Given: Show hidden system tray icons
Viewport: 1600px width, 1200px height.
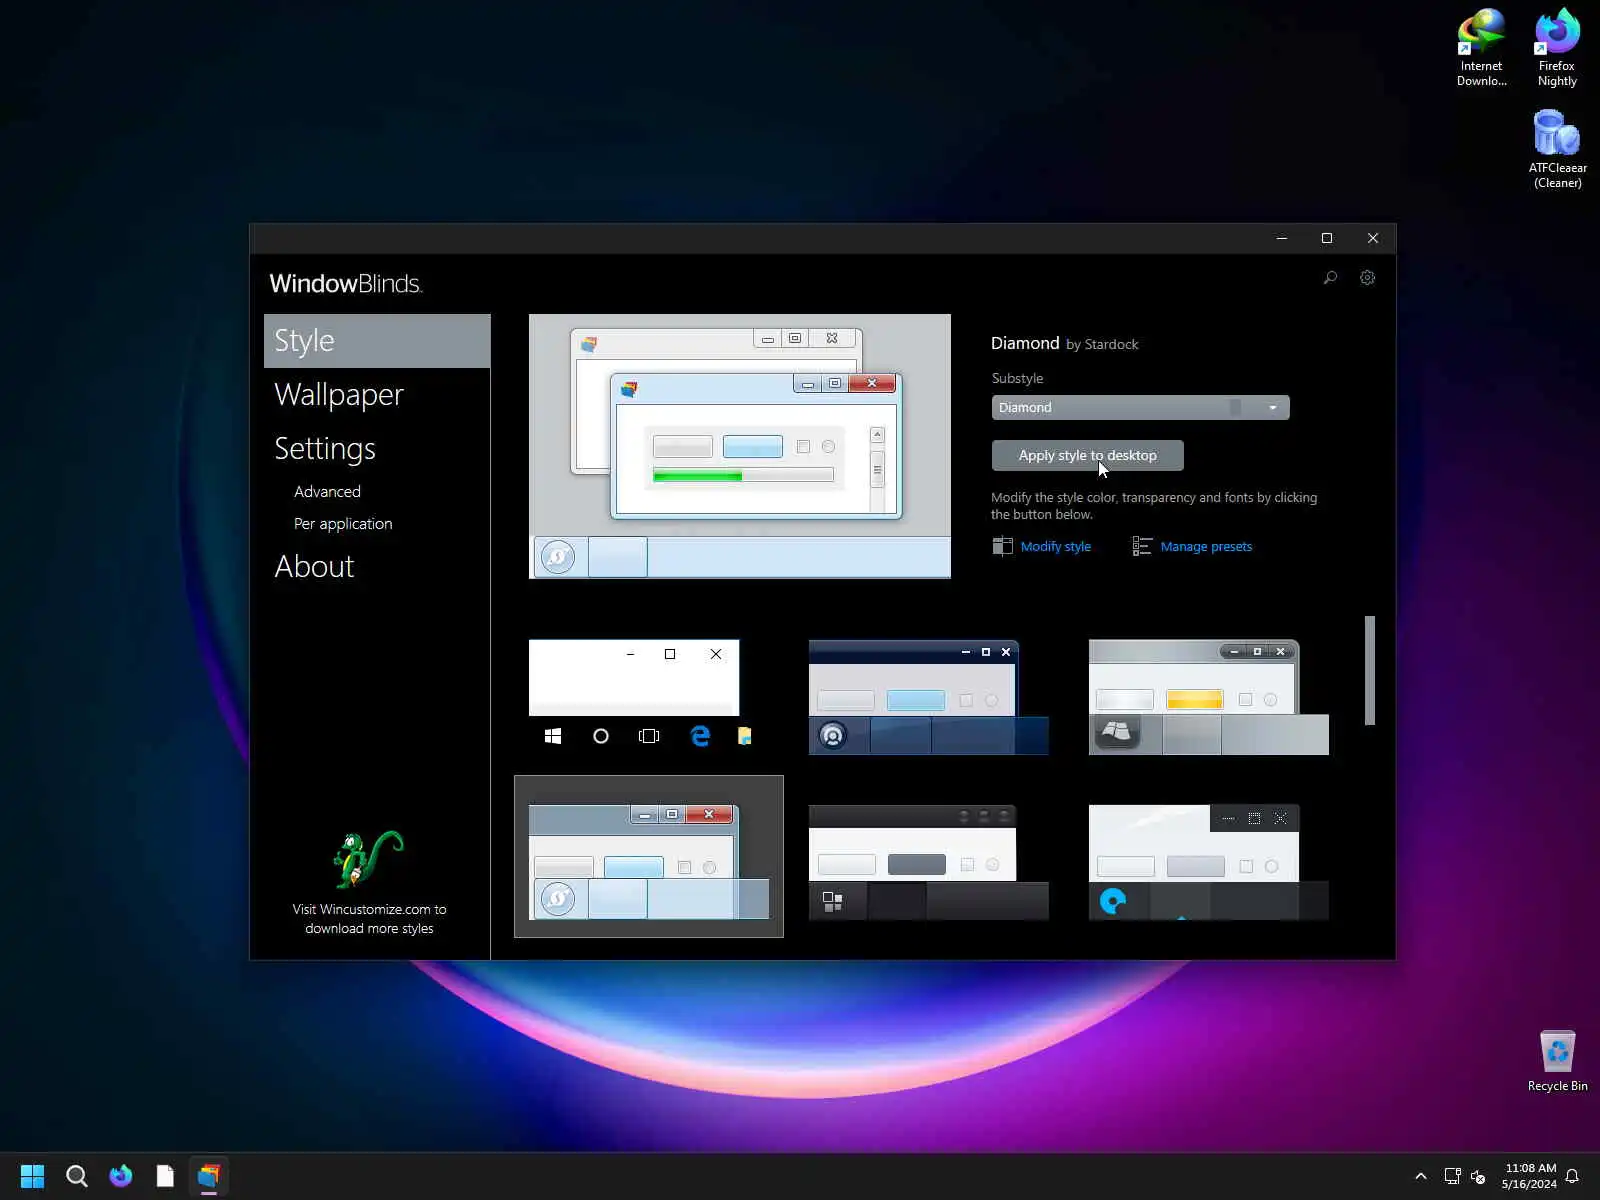Looking at the screenshot, I should 1421,1176.
